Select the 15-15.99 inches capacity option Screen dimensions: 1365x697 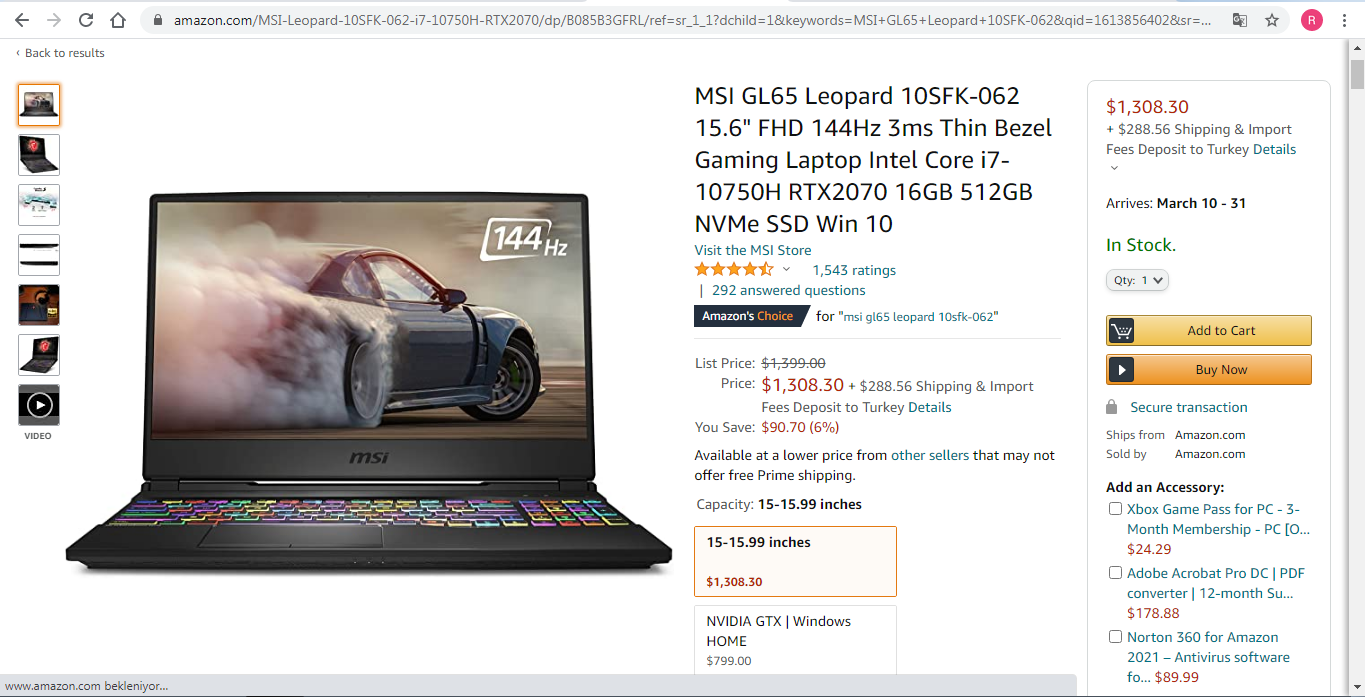tap(795, 561)
